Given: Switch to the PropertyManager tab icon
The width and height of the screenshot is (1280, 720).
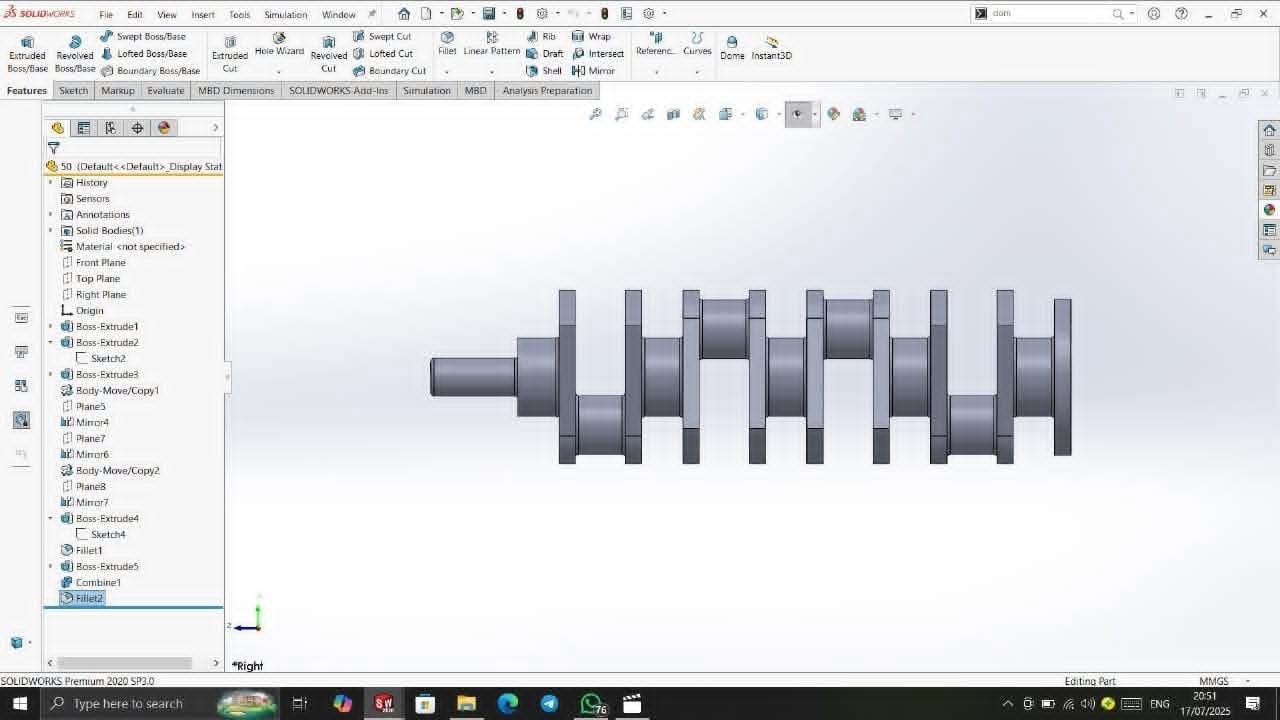Looking at the screenshot, I should (x=84, y=128).
